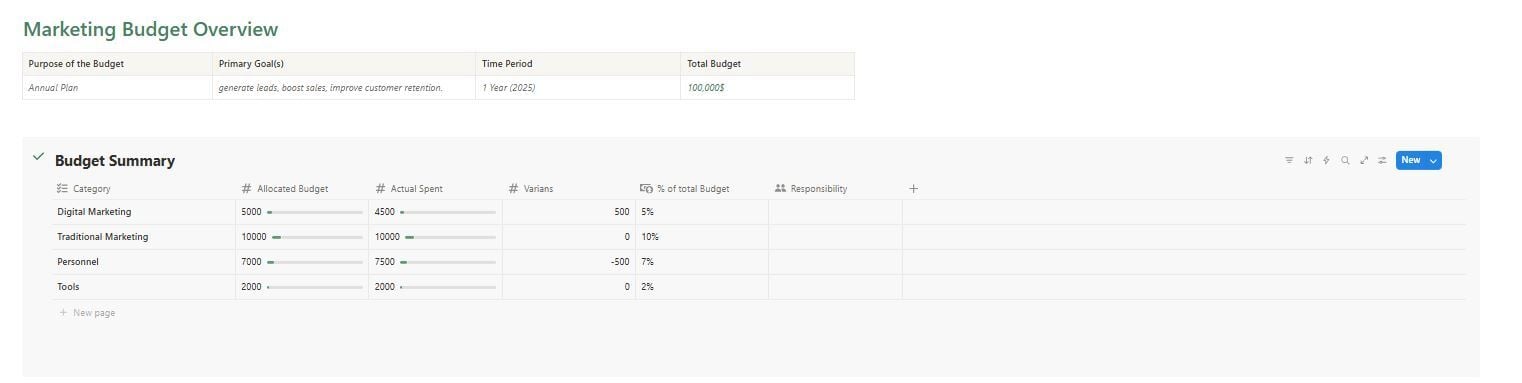Click the Traditional Marketing actual spent bar
This screenshot has height=383, width=1522.
[x=450, y=237]
